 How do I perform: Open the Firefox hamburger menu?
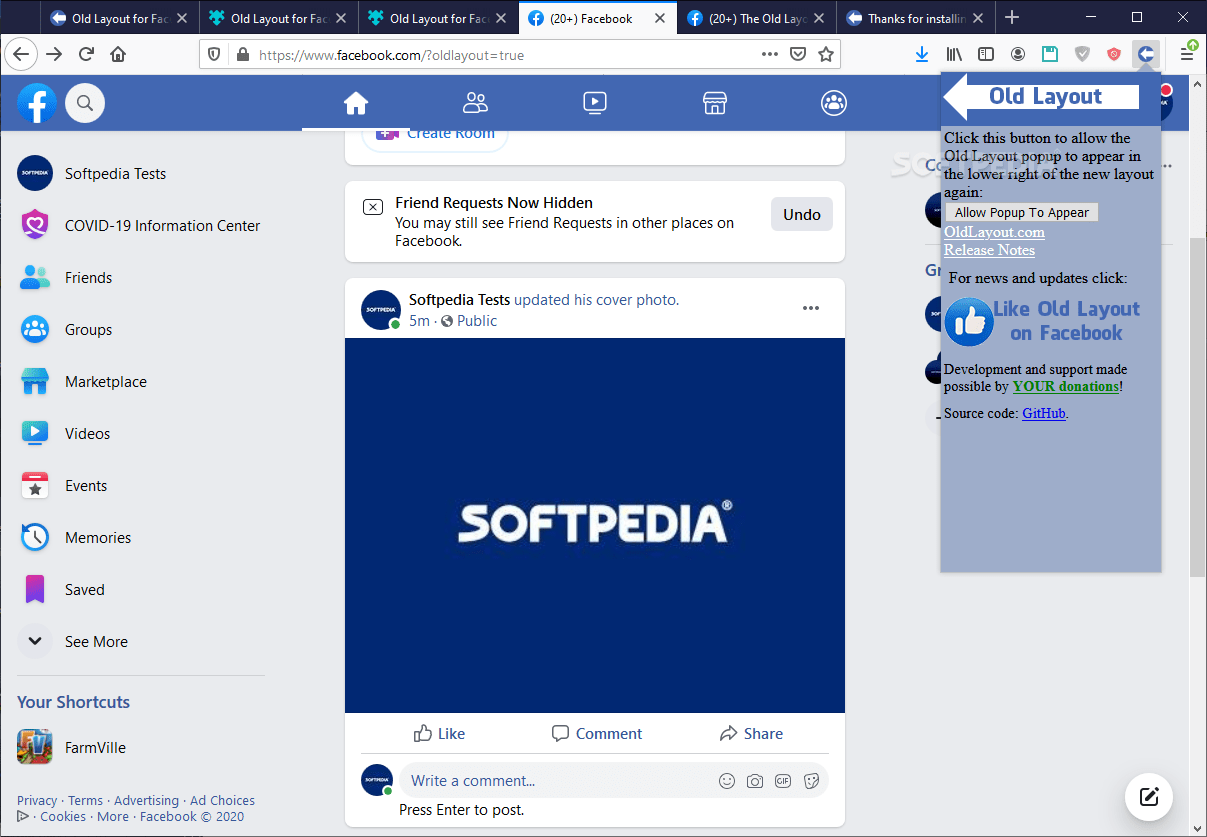1188,54
